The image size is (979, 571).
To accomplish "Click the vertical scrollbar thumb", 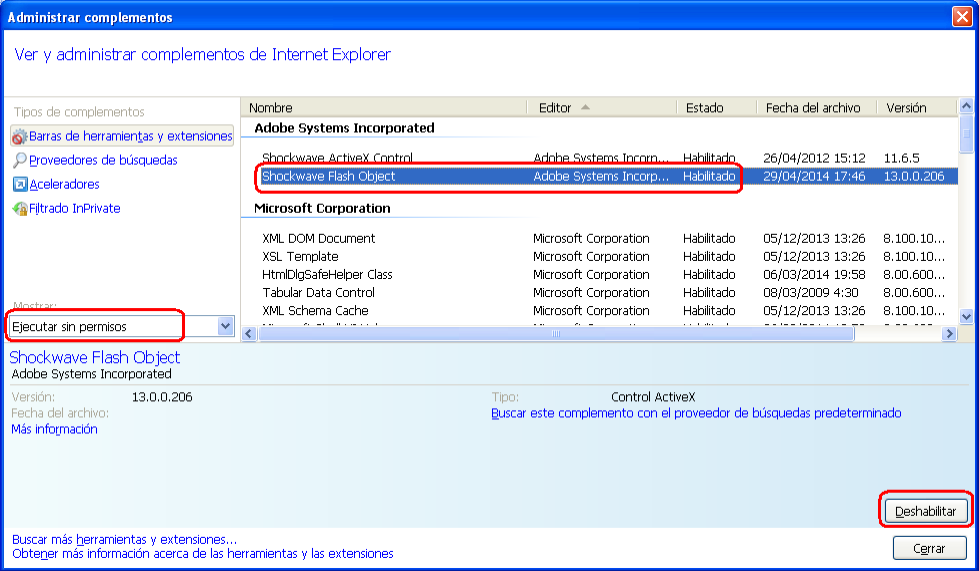I will coord(966,134).
